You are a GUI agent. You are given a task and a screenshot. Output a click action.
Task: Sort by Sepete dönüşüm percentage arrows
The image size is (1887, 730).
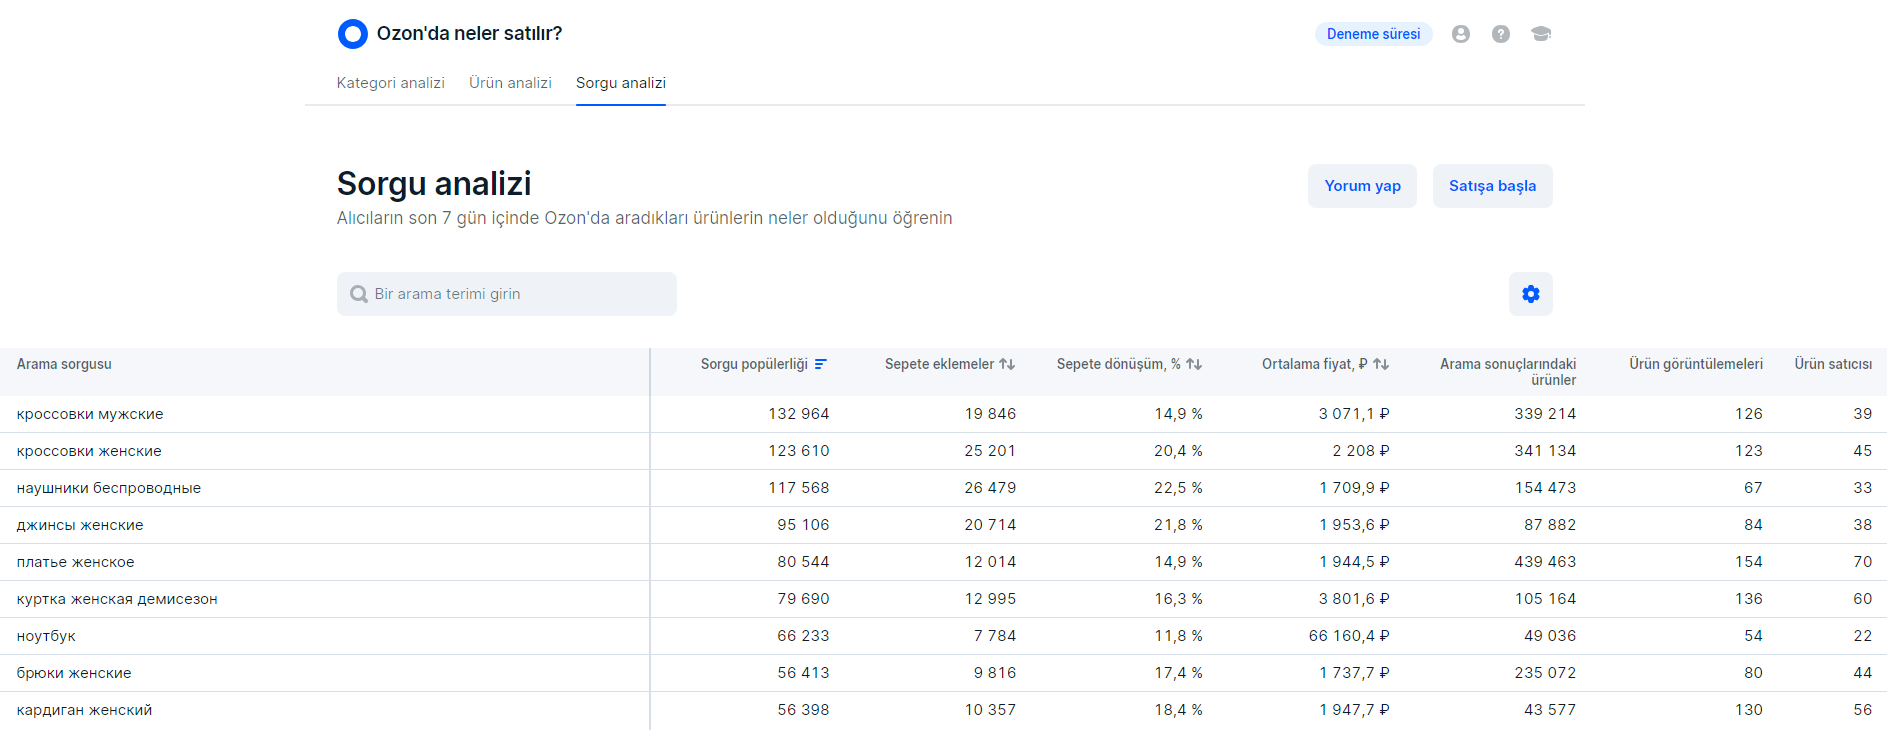point(1194,365)
